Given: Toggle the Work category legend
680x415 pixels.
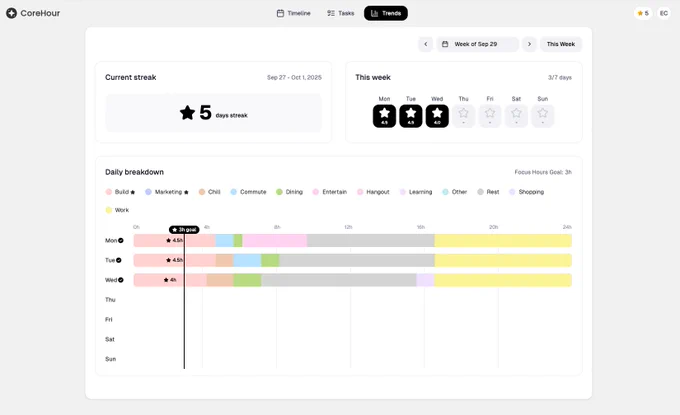Looking at the screenshot, I should (117, 210).
